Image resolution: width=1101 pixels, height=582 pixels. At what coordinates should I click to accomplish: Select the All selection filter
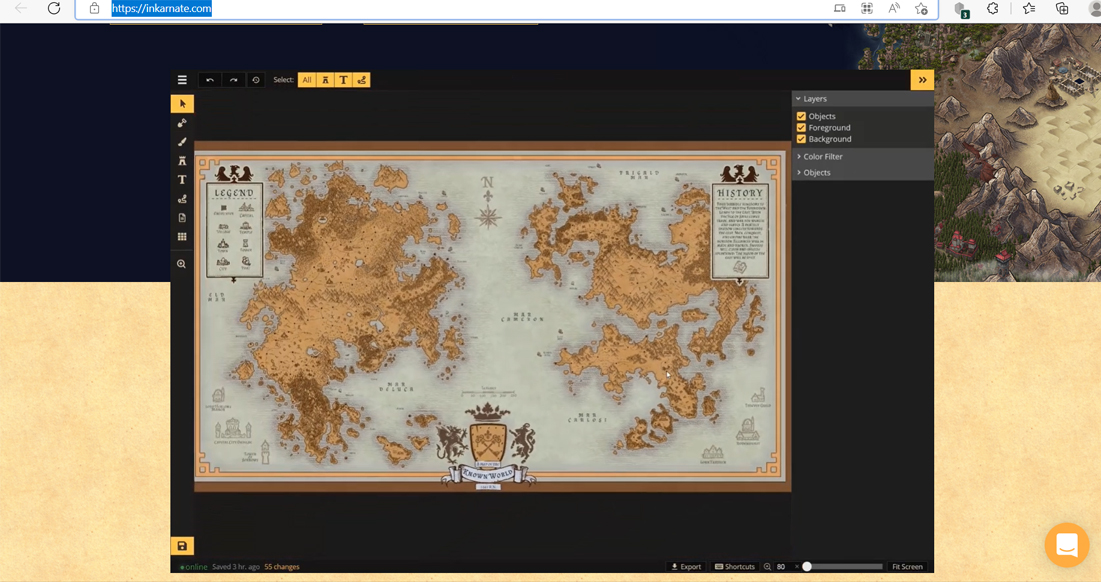307,79
